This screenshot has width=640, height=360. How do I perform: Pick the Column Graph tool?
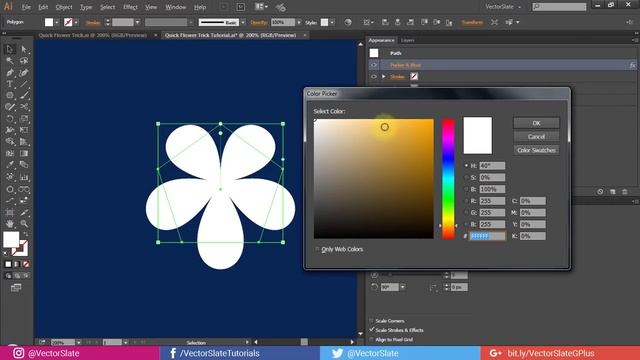pos(24,177)
